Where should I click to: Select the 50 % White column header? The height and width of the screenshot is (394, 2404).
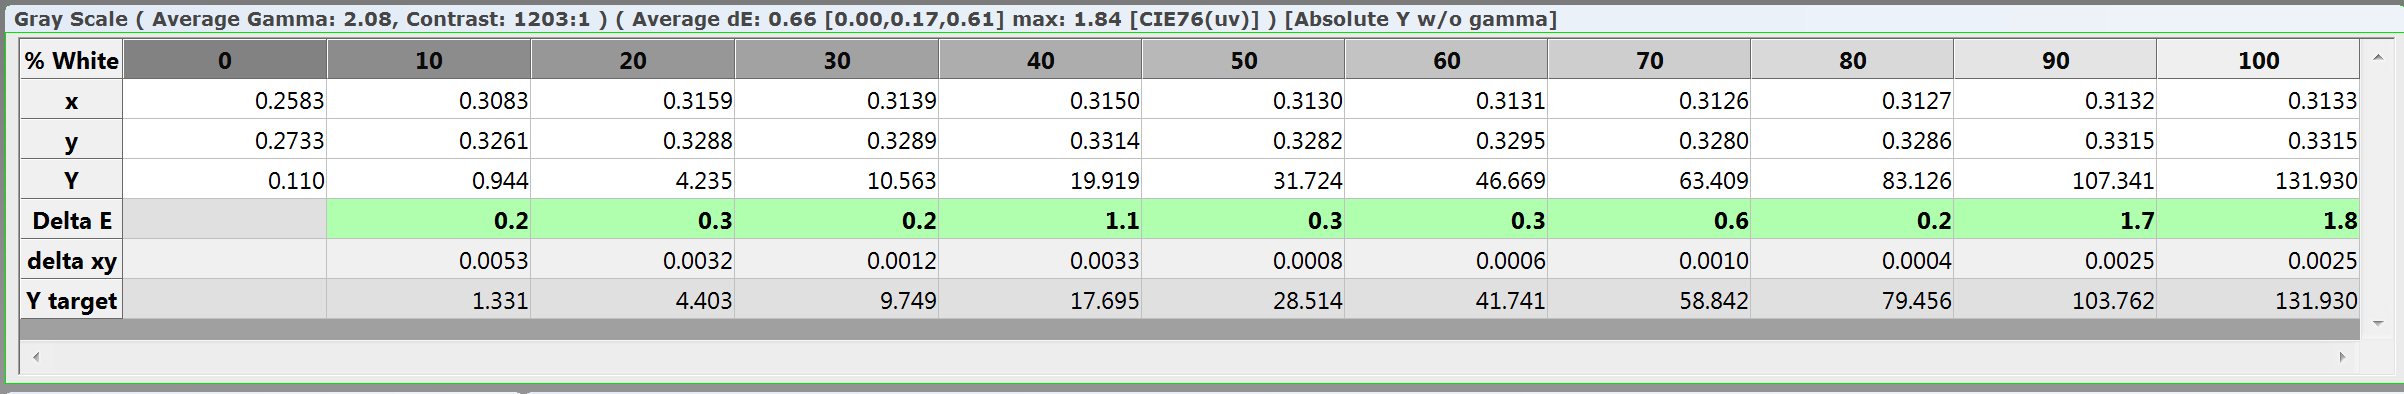point(1244,60)
